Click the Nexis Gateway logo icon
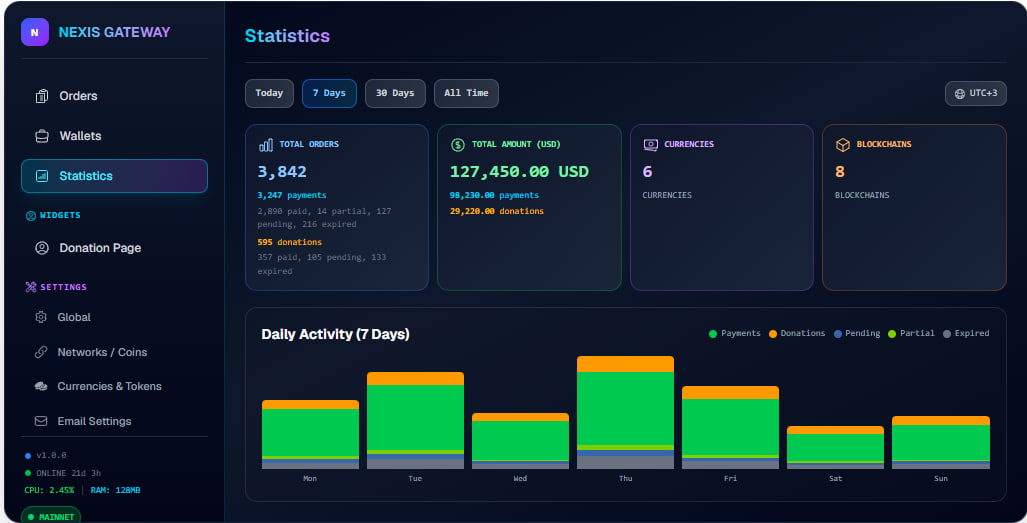1027x523 pixels. click(35, 32)
